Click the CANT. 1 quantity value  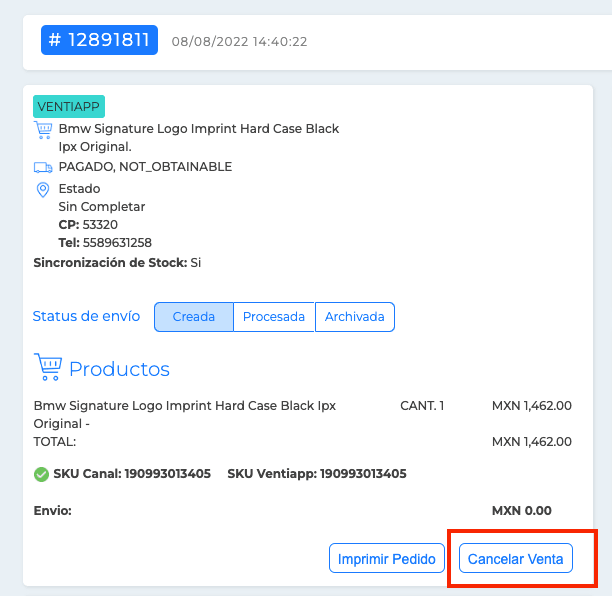(x=422, y=406)
